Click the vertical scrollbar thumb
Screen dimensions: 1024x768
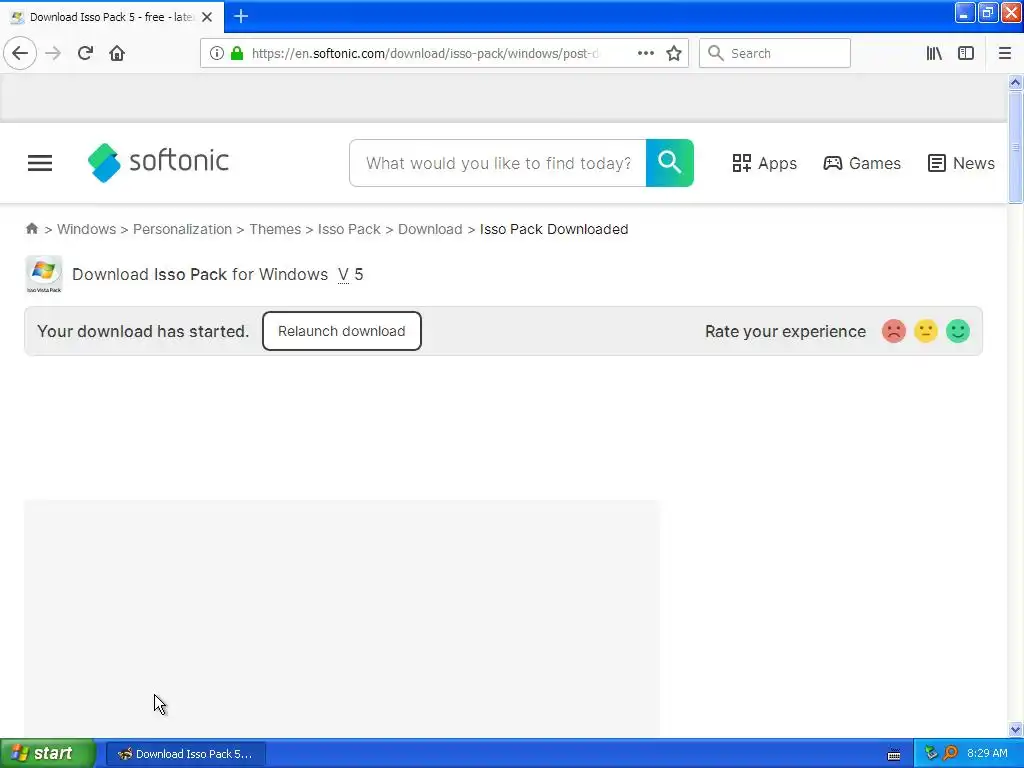[x=1015, y=148]
